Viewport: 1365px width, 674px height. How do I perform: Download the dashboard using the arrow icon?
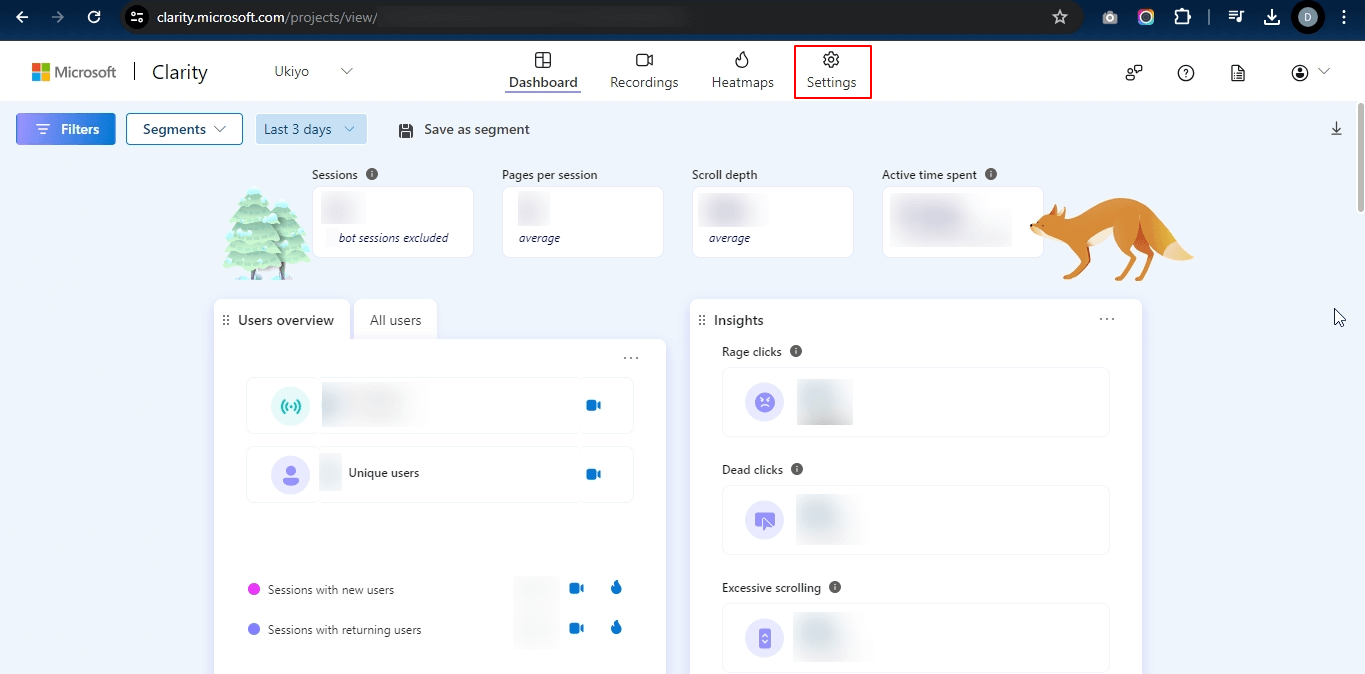tap(1336, 129)
